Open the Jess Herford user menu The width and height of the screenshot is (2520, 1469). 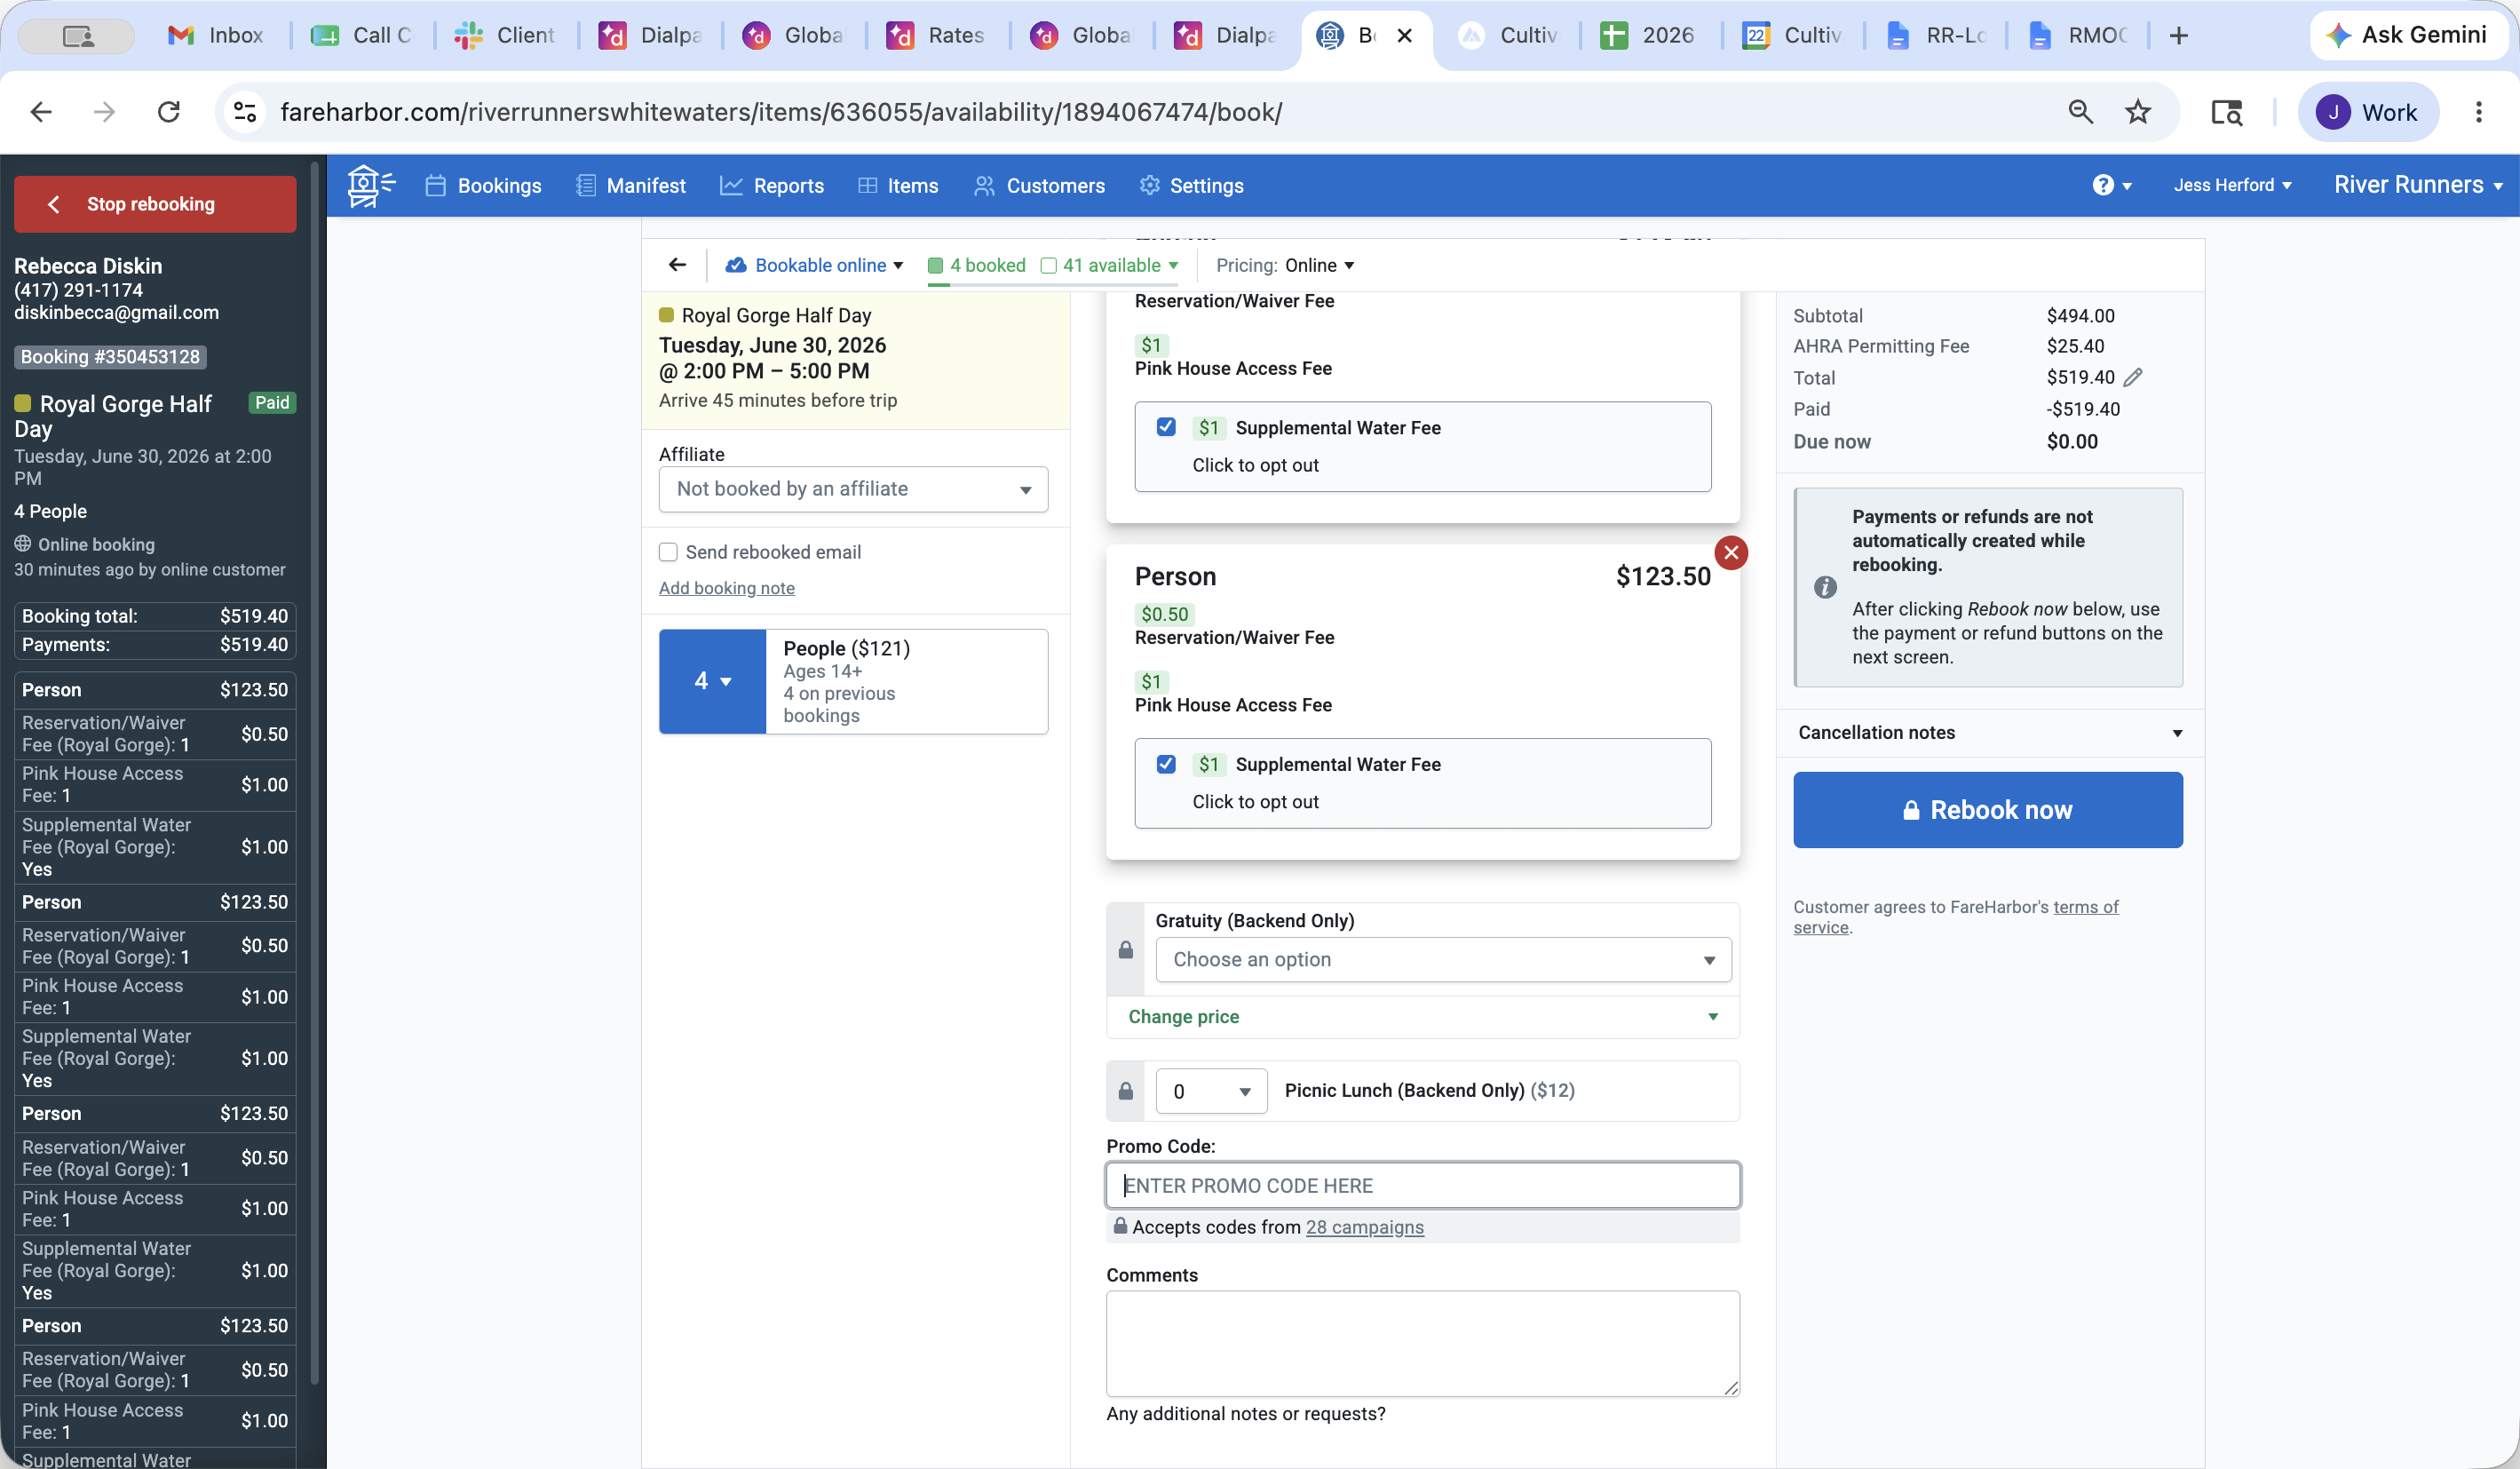coord(2232,185)
